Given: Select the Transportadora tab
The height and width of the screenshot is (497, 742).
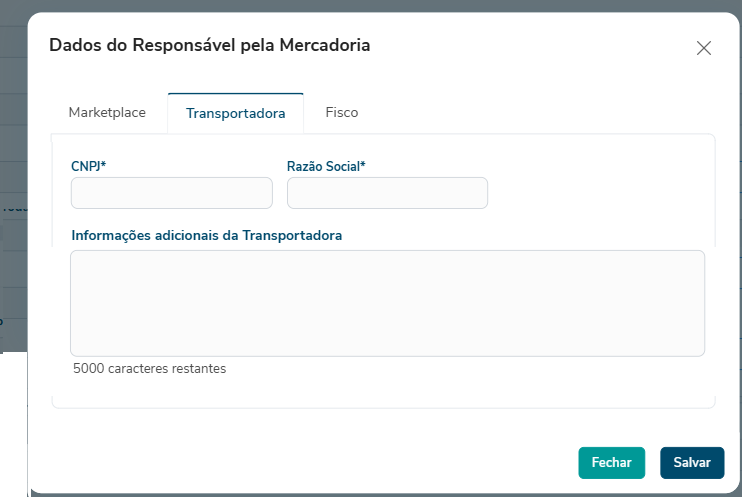Looking at the screenshot, I should 235,113.
